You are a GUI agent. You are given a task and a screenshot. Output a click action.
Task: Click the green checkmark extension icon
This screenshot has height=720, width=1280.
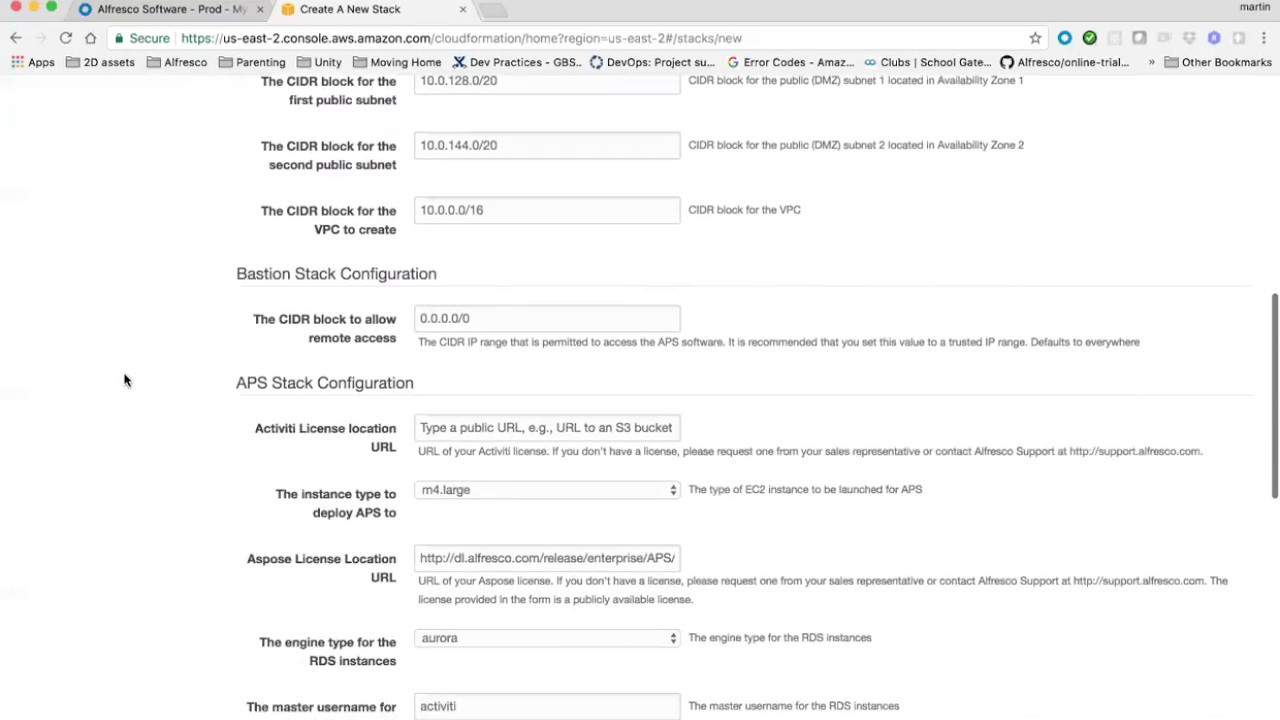(1089, 38)
